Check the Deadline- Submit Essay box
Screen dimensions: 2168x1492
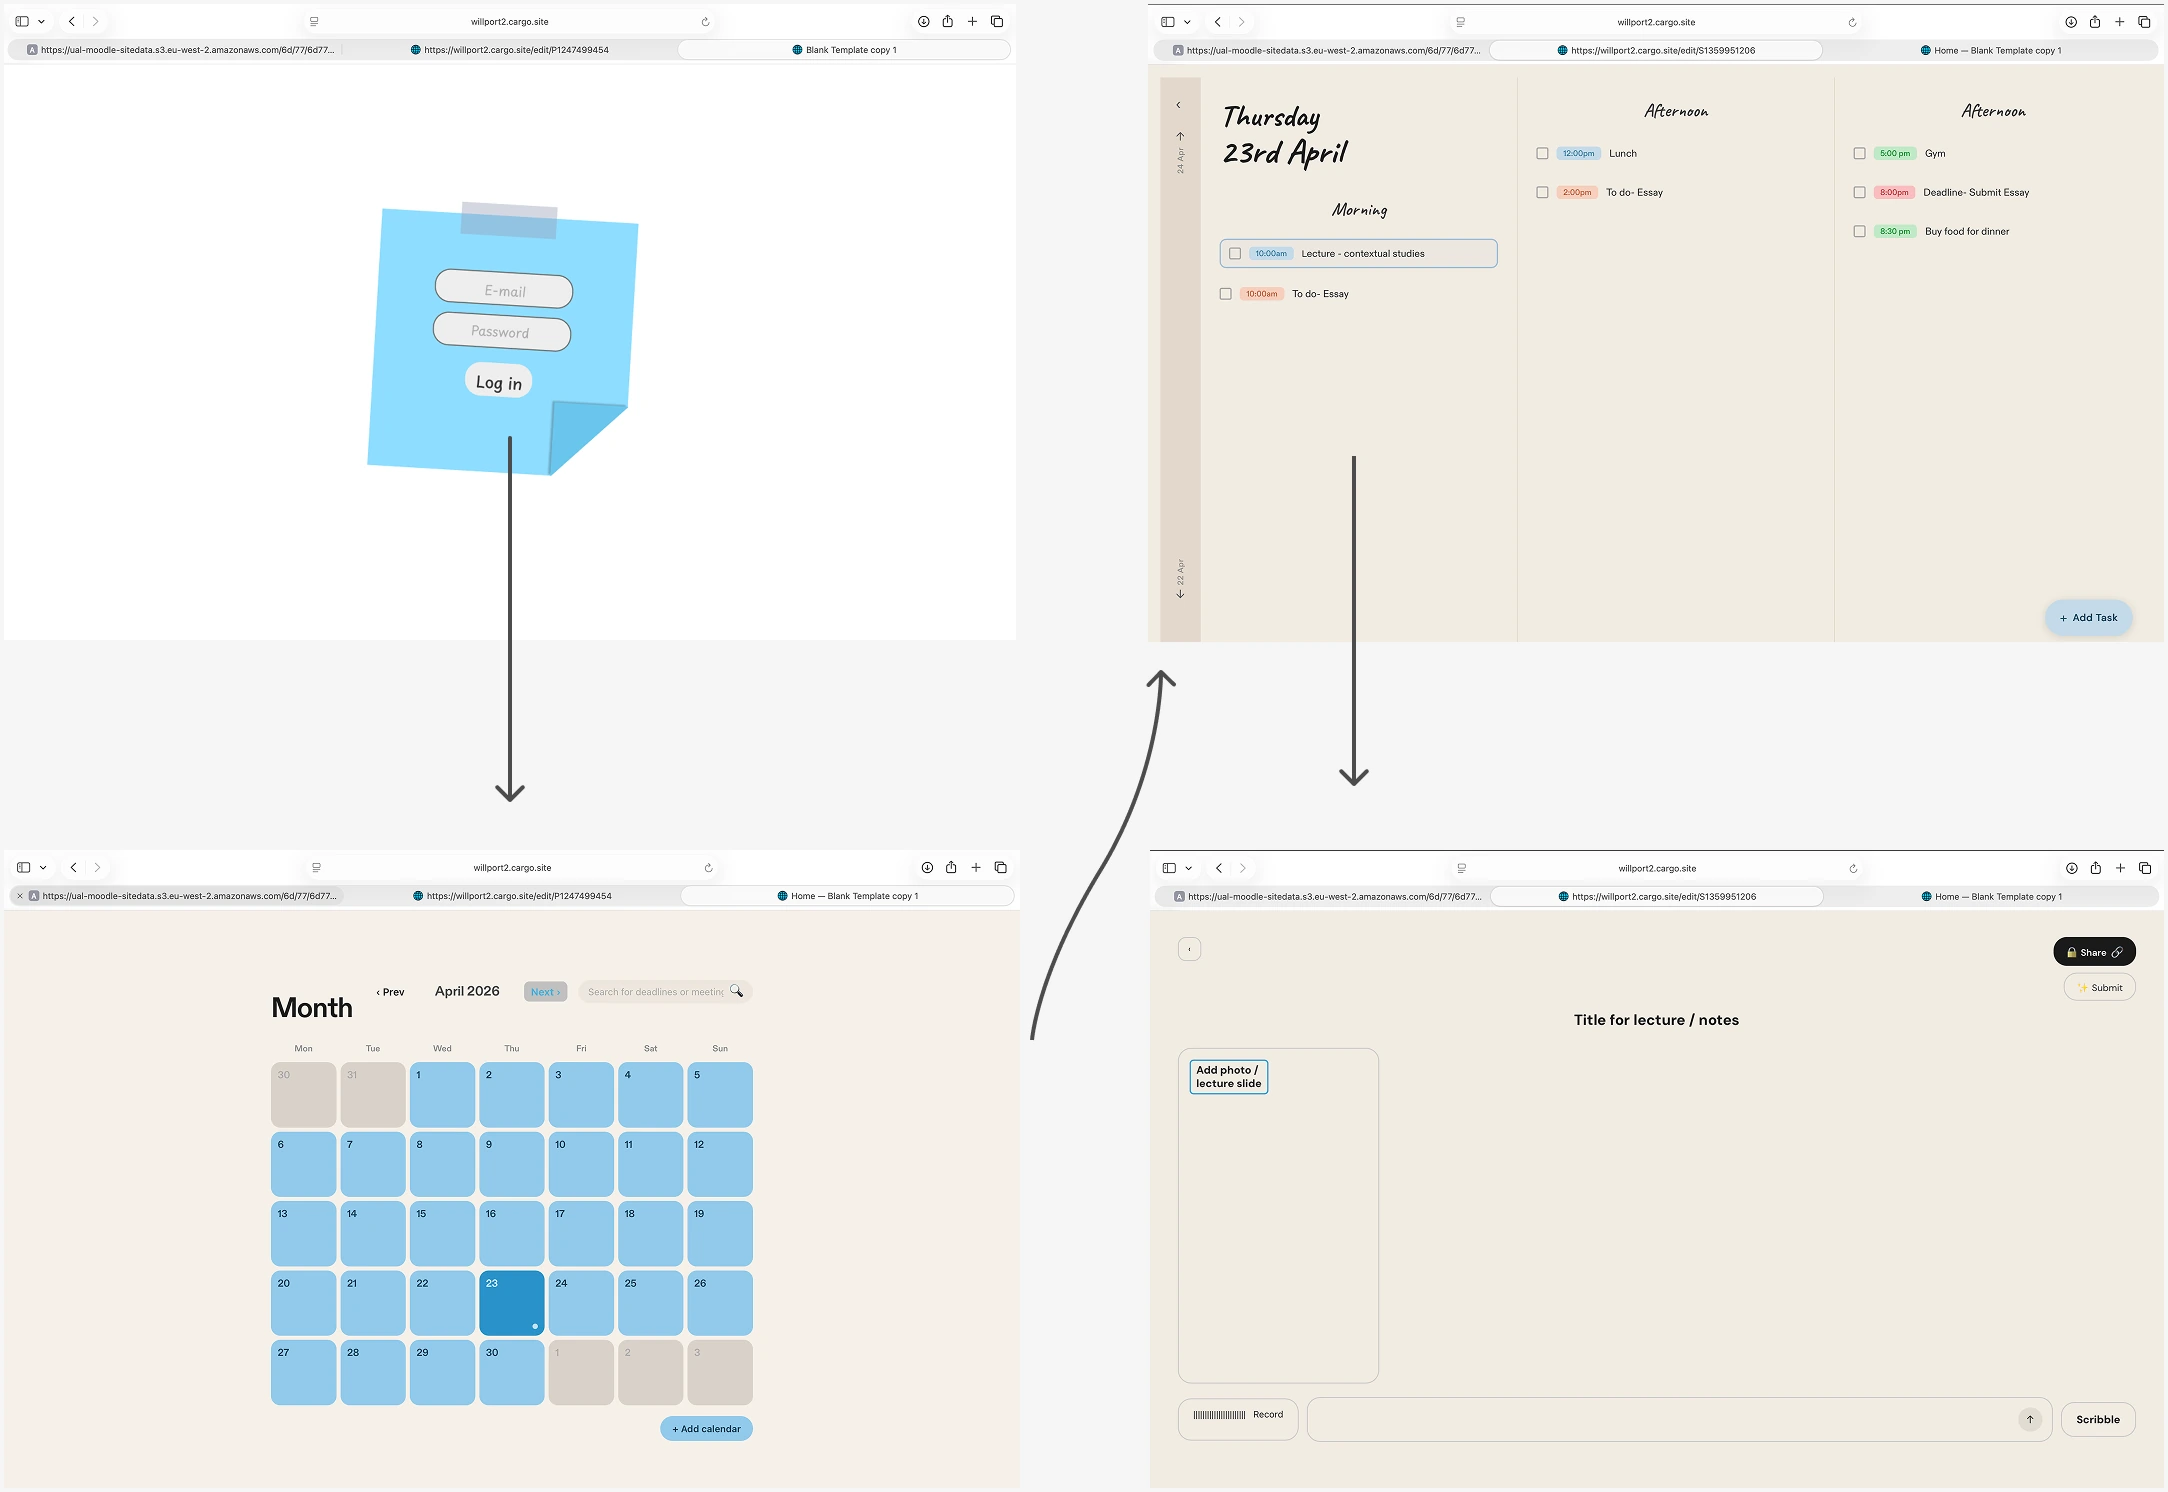(x=1859, y=193)
